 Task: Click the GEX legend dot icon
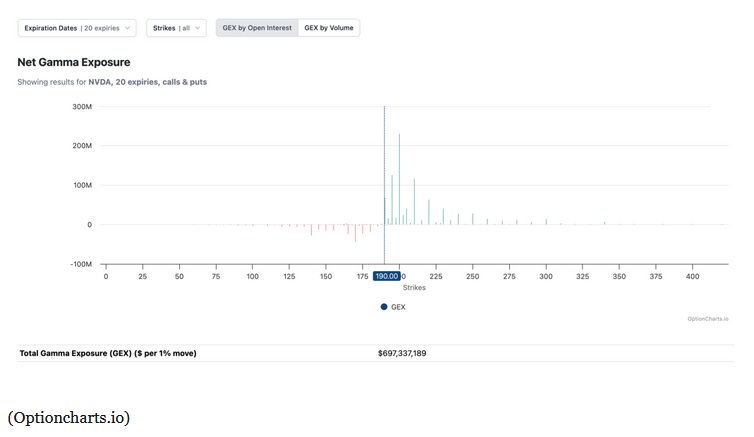pyautogui.click(x=383, y=307)
